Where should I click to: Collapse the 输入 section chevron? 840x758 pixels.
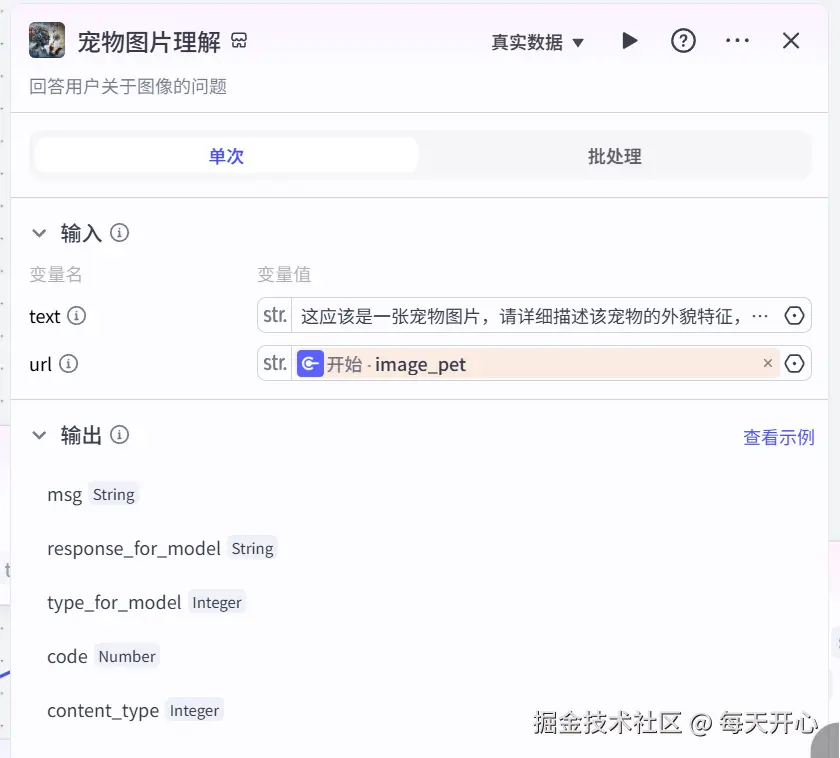(39, 233)
